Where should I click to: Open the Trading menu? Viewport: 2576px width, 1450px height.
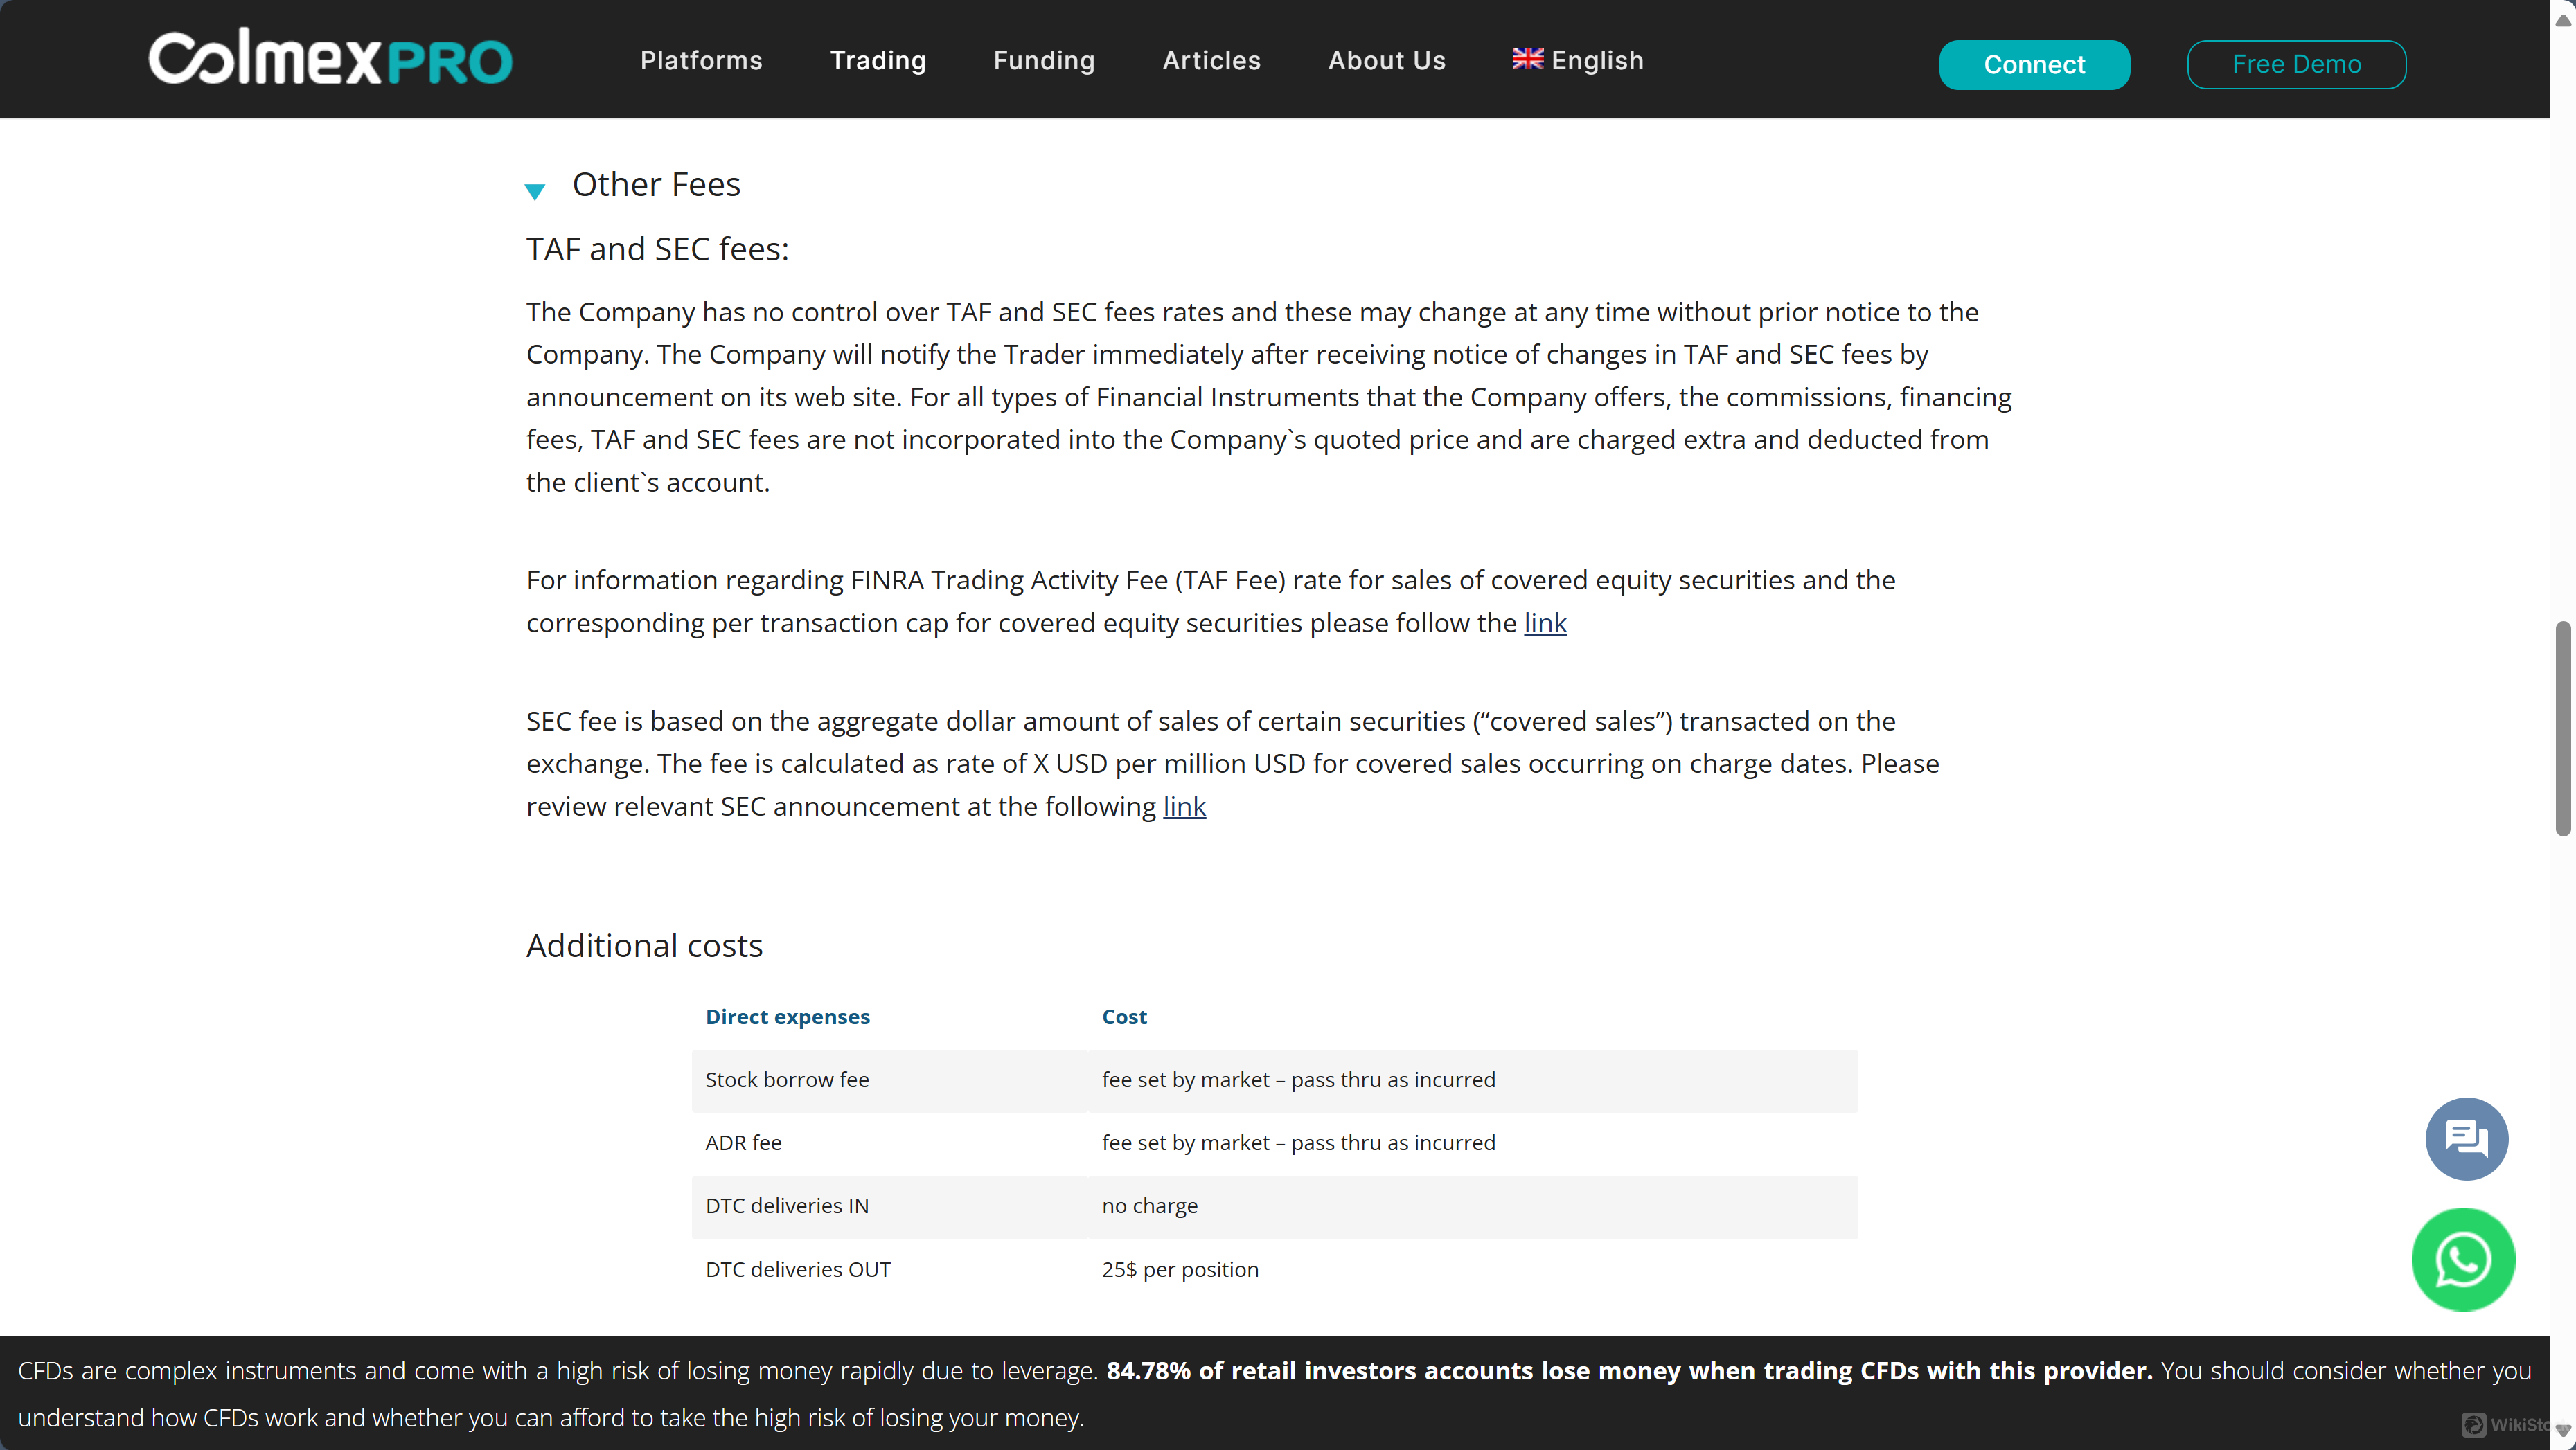(x=878, y=60)
